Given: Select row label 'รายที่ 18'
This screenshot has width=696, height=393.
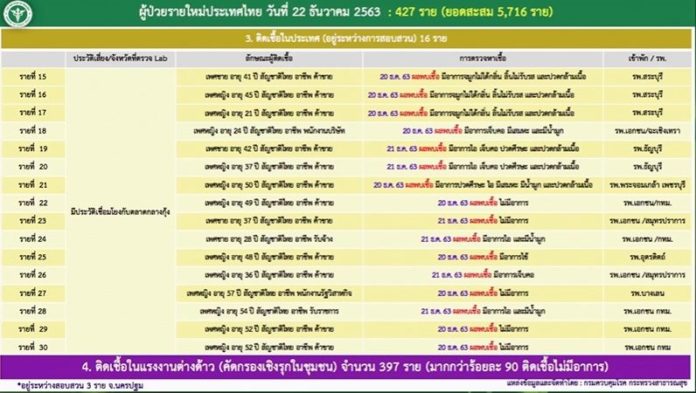Looking at the screenshot, I should pos(33,131).
